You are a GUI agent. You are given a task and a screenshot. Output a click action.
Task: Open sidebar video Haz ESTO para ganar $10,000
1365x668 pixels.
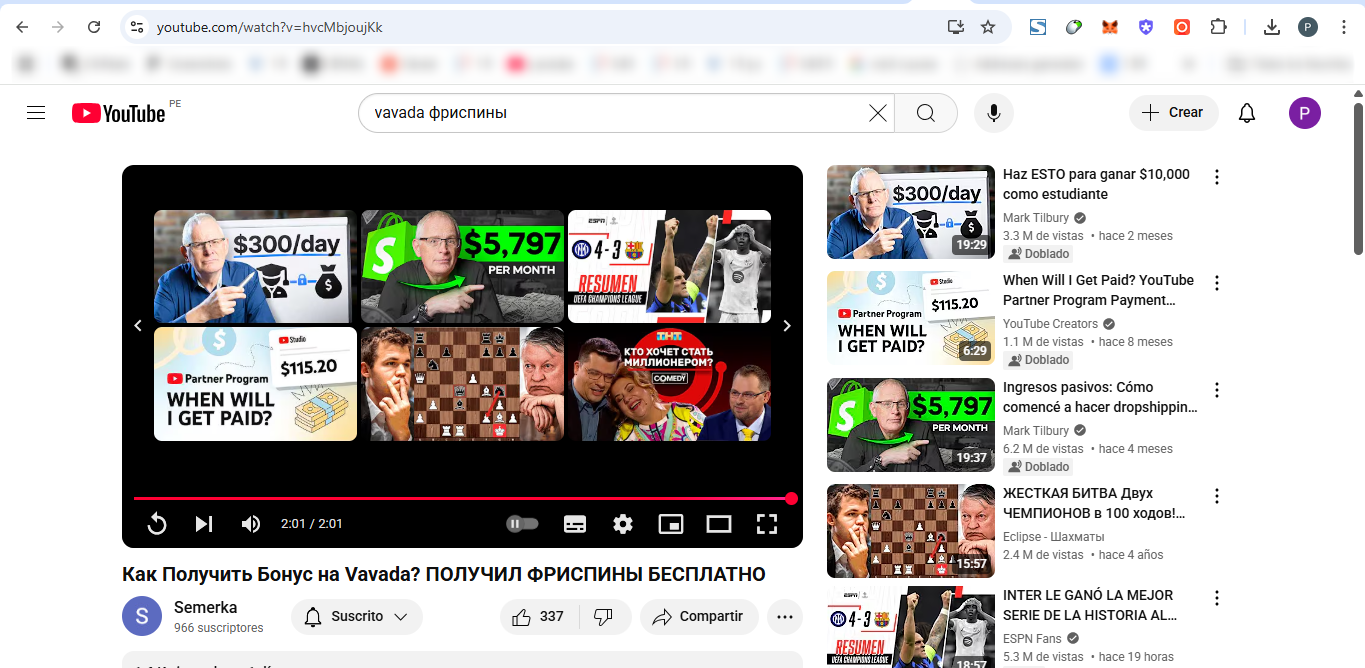point(1096,184)
